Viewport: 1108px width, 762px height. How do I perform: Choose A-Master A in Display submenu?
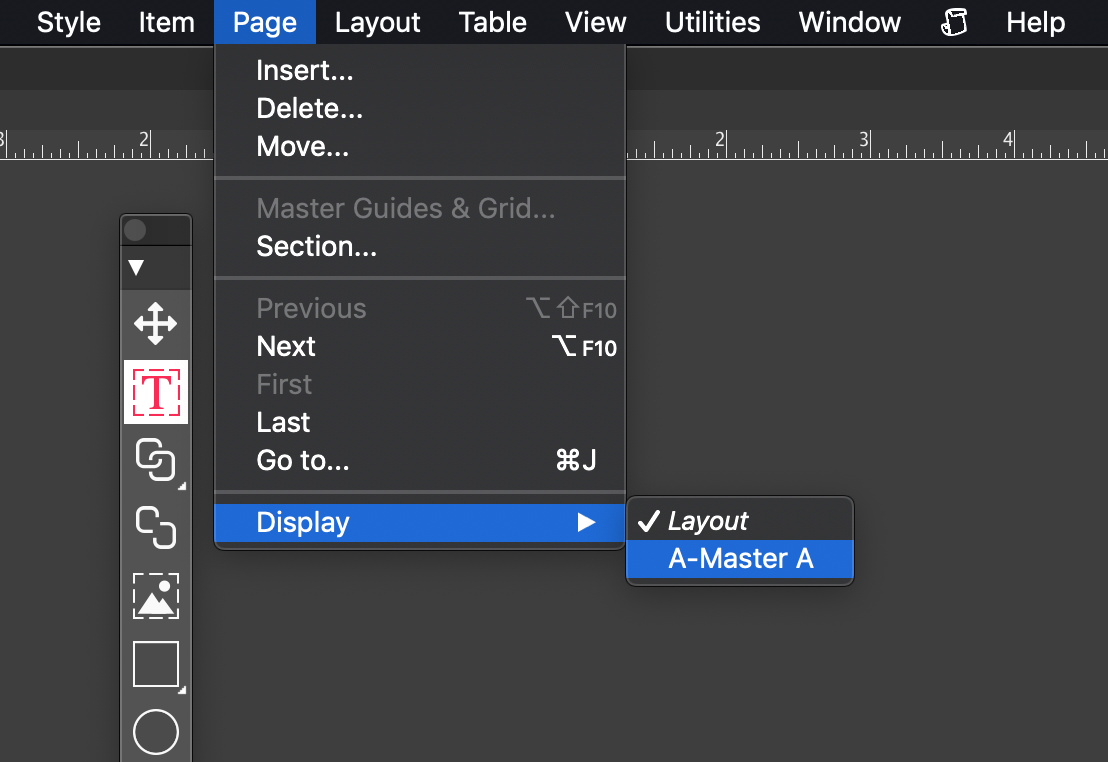pos(740,558)
